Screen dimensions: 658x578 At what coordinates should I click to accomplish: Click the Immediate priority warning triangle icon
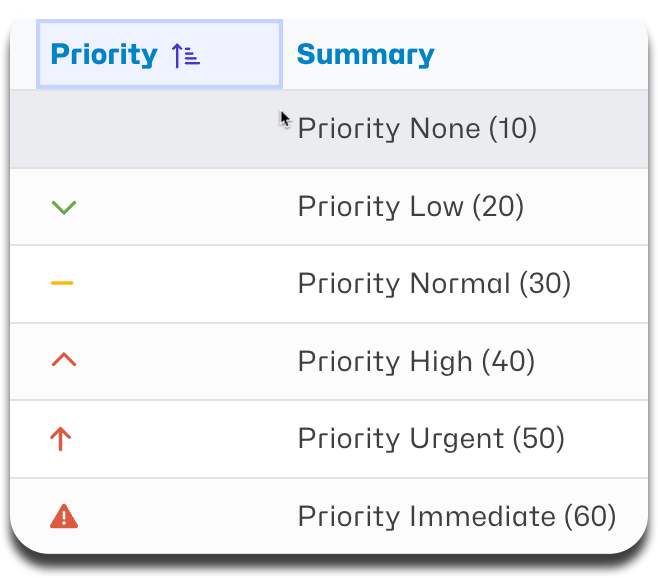[64, 516]
